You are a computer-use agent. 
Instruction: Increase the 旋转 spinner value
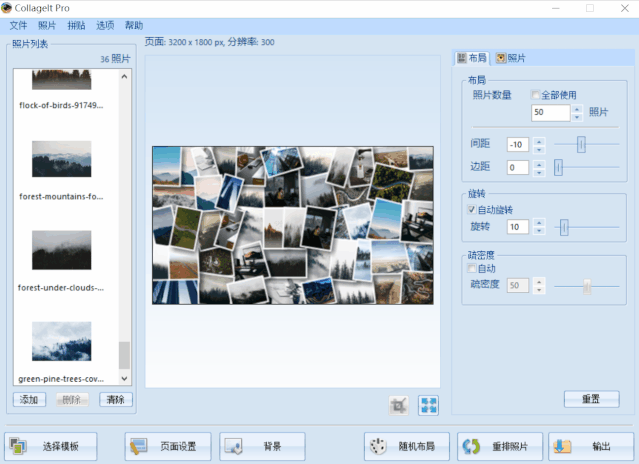tap(539, 223)
